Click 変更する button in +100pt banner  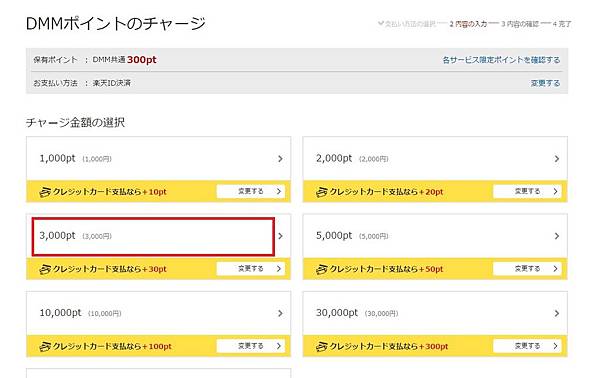(251, 346)
